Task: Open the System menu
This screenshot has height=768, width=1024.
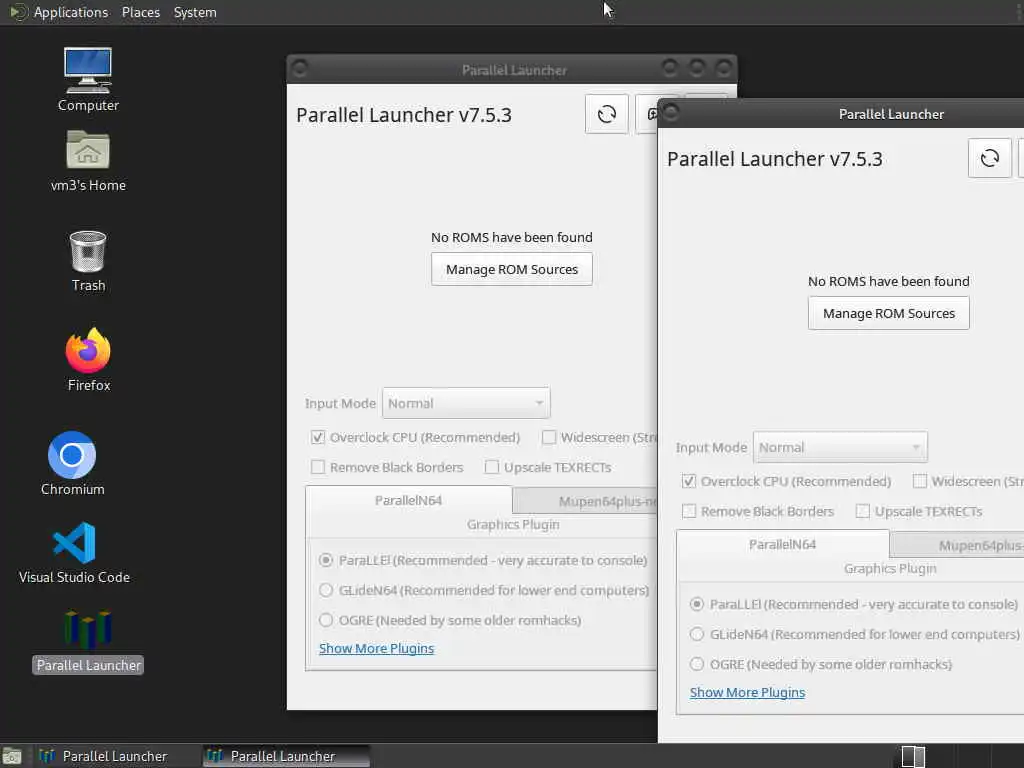Action: pos(195,12)
